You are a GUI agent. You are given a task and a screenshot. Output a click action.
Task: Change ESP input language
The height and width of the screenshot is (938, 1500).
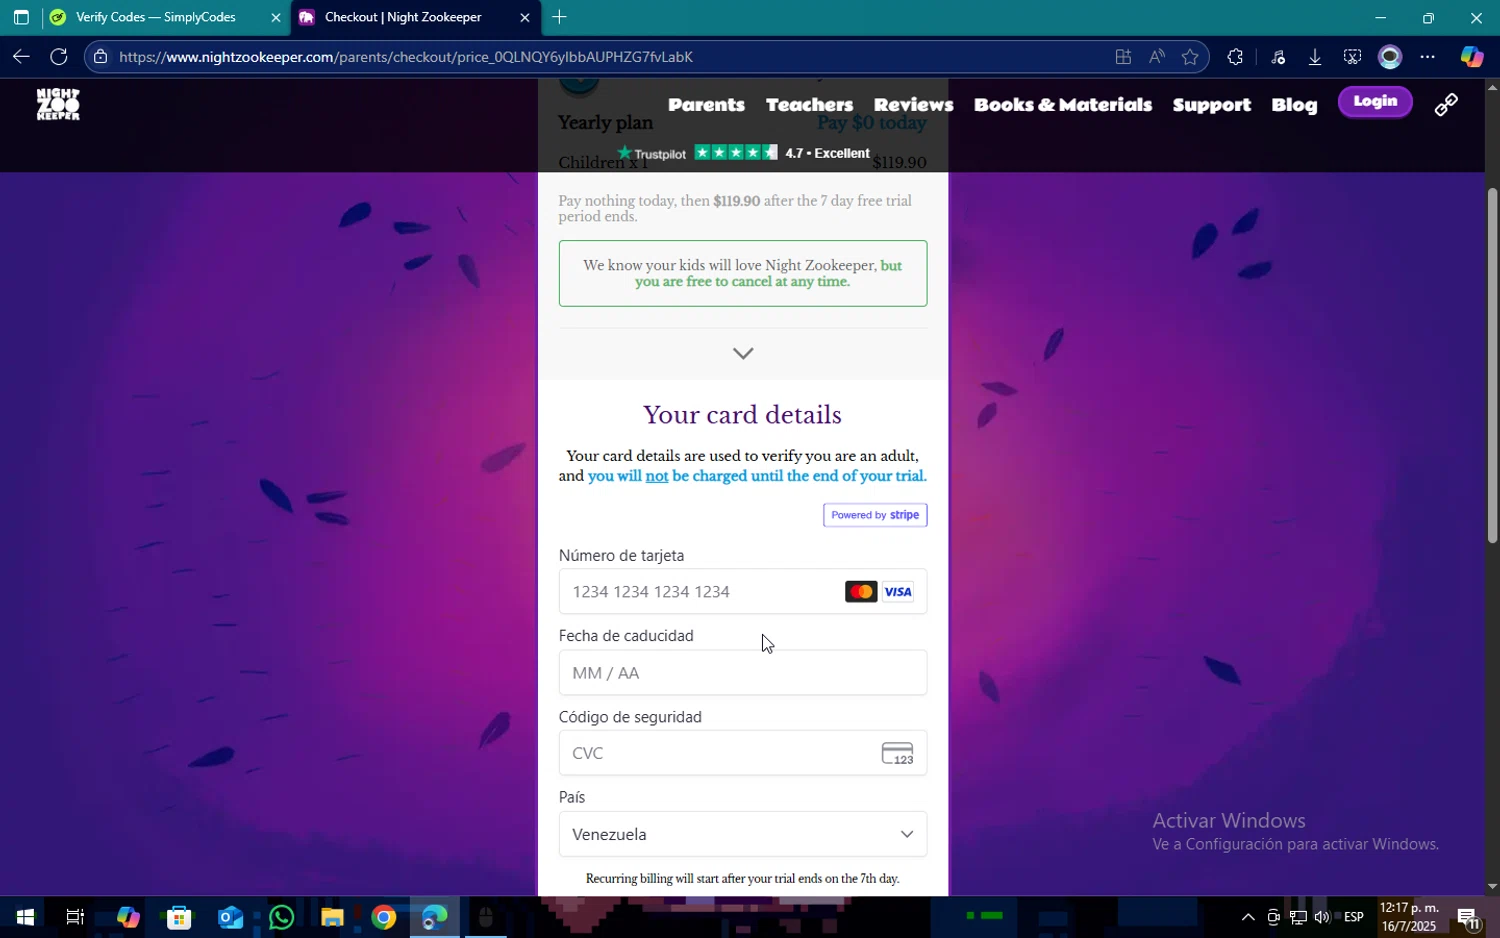point(1354,917)
